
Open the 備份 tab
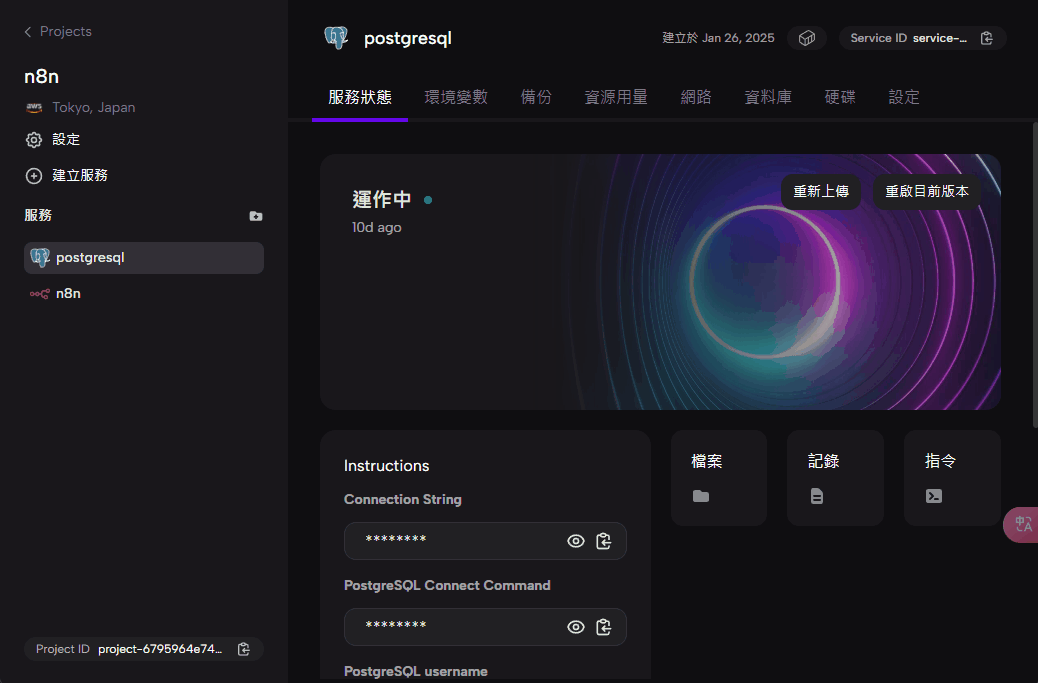point(536,97)
